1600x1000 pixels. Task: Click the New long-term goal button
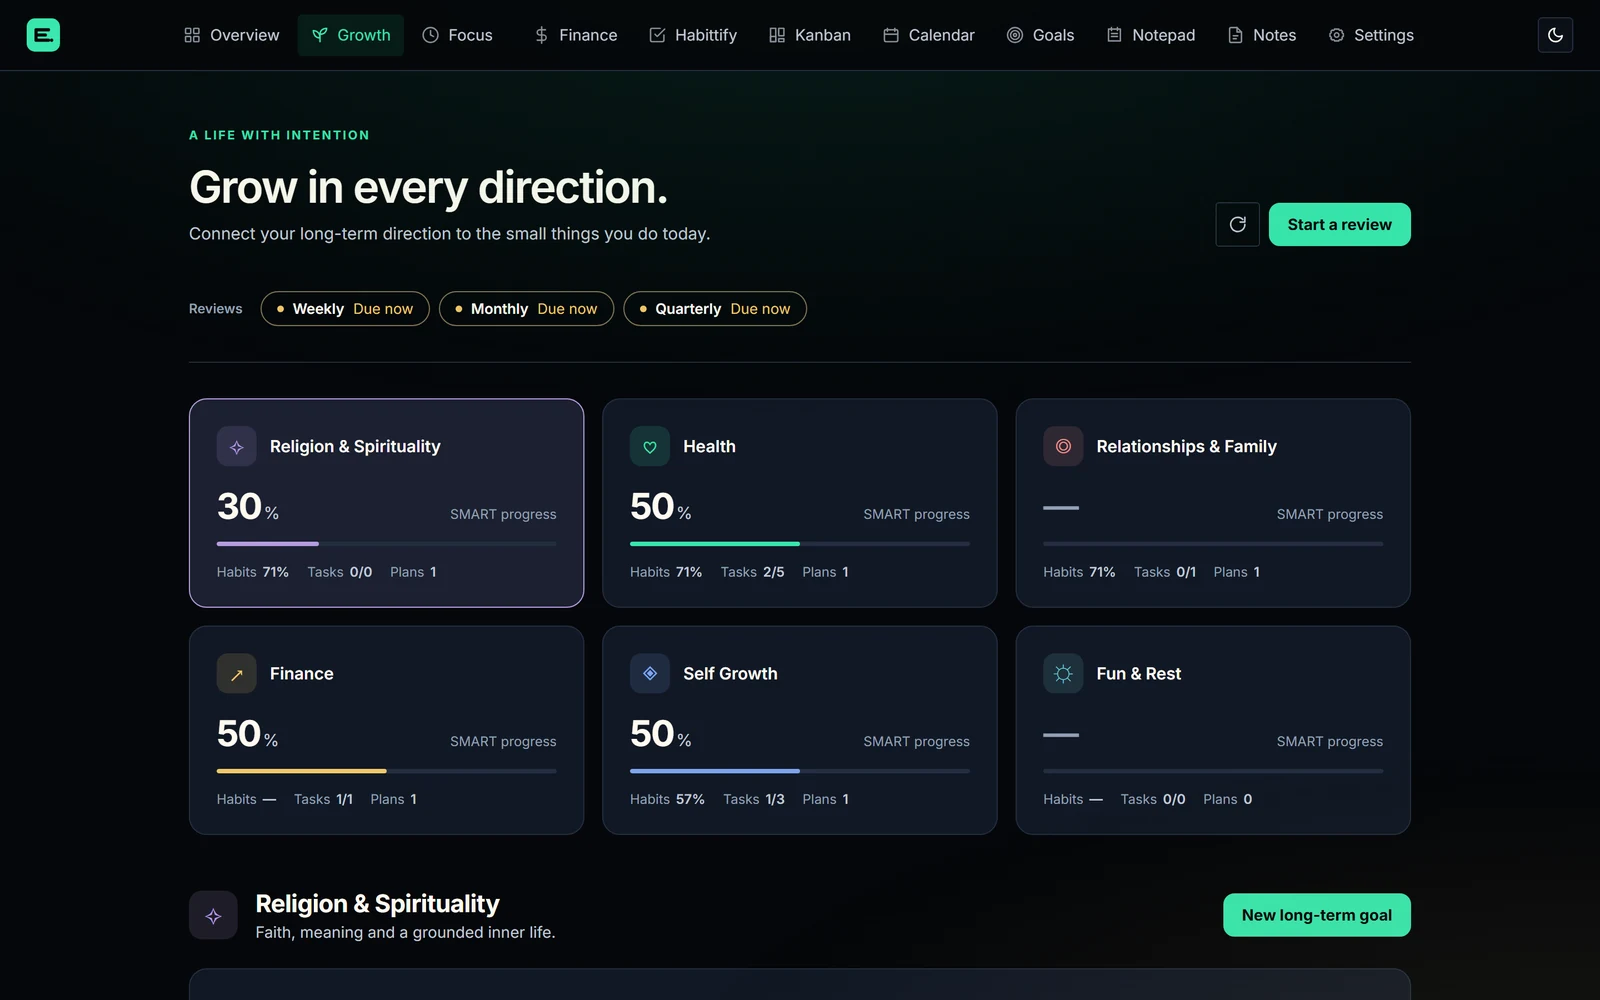tap(1317, 915)
